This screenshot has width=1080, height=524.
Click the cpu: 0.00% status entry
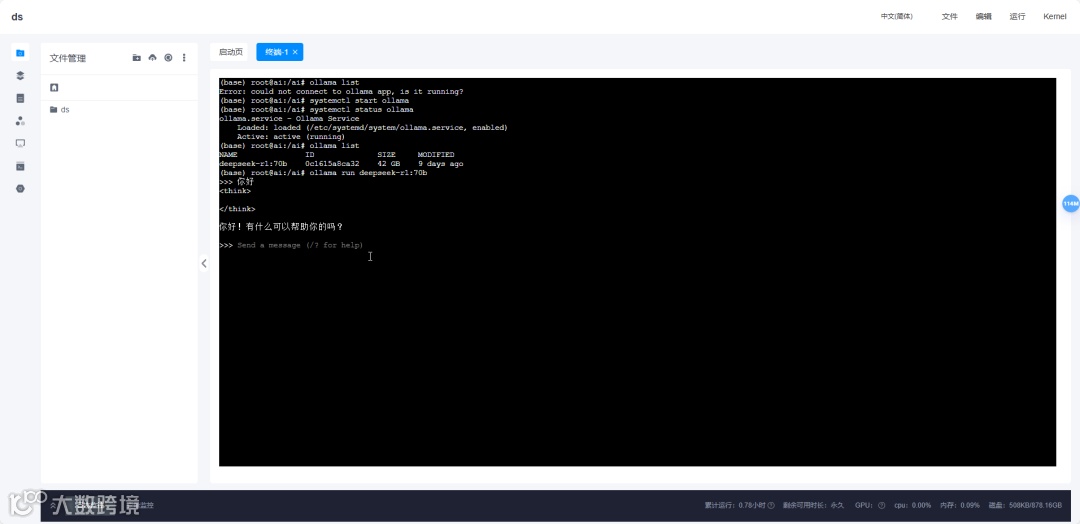coord(913,505)
